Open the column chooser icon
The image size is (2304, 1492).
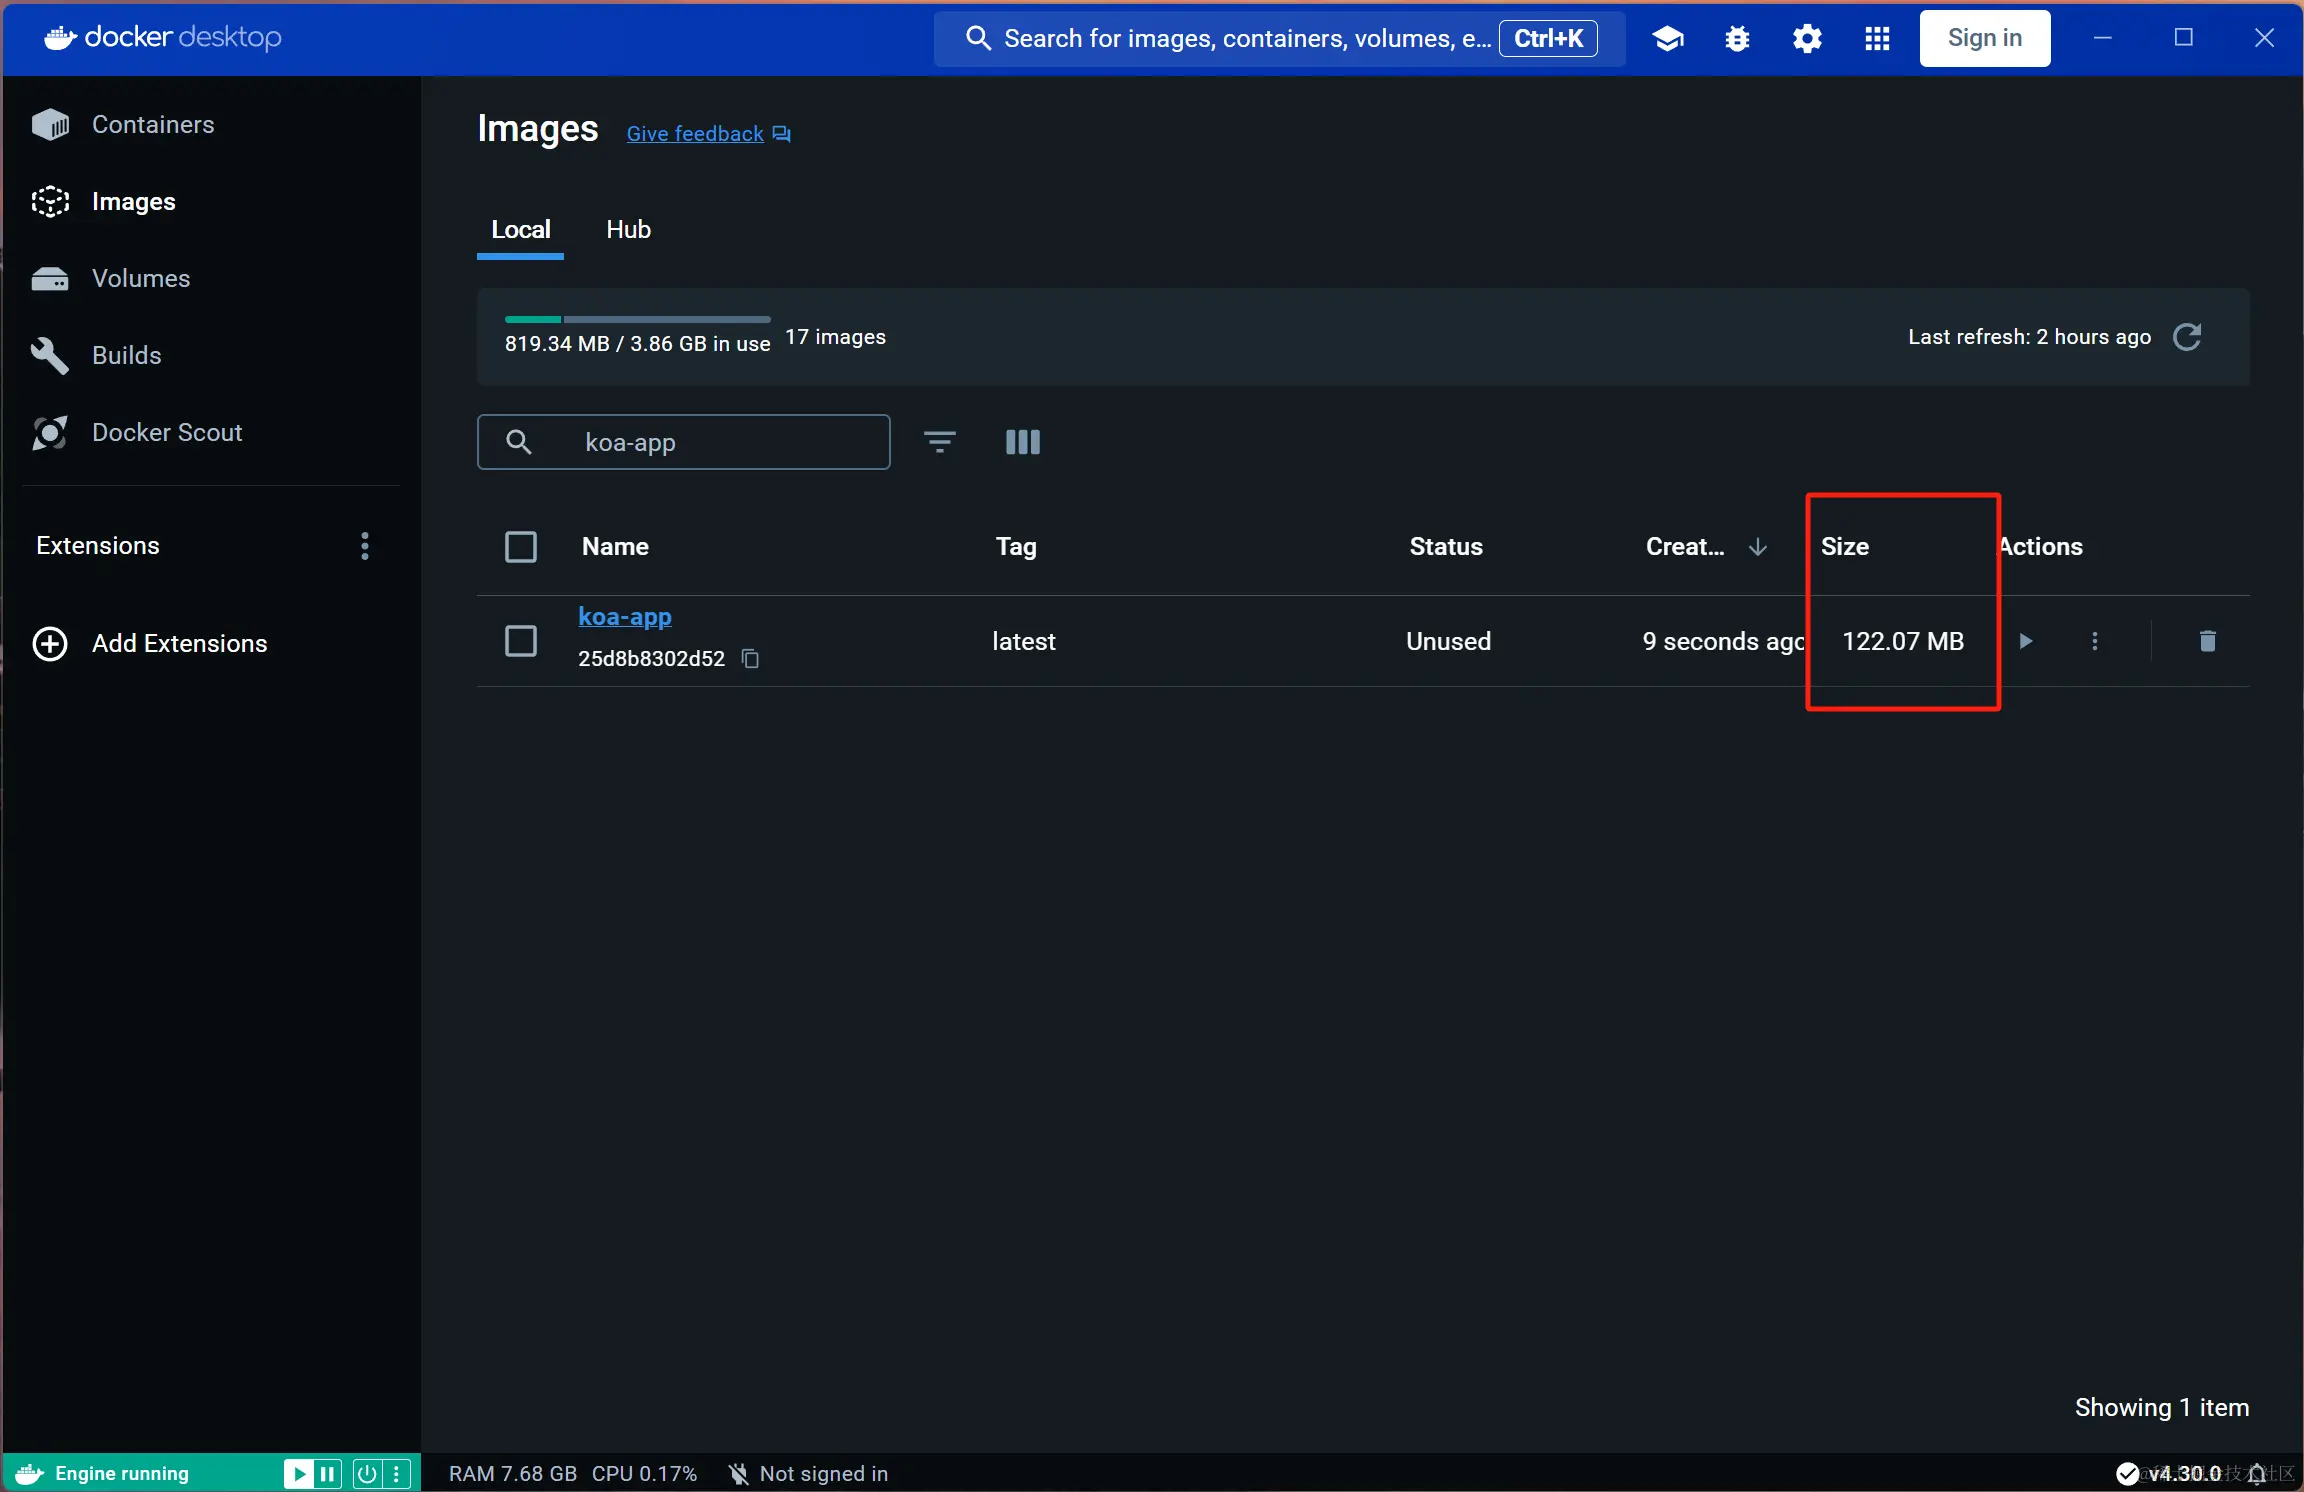click(1022, 442)
